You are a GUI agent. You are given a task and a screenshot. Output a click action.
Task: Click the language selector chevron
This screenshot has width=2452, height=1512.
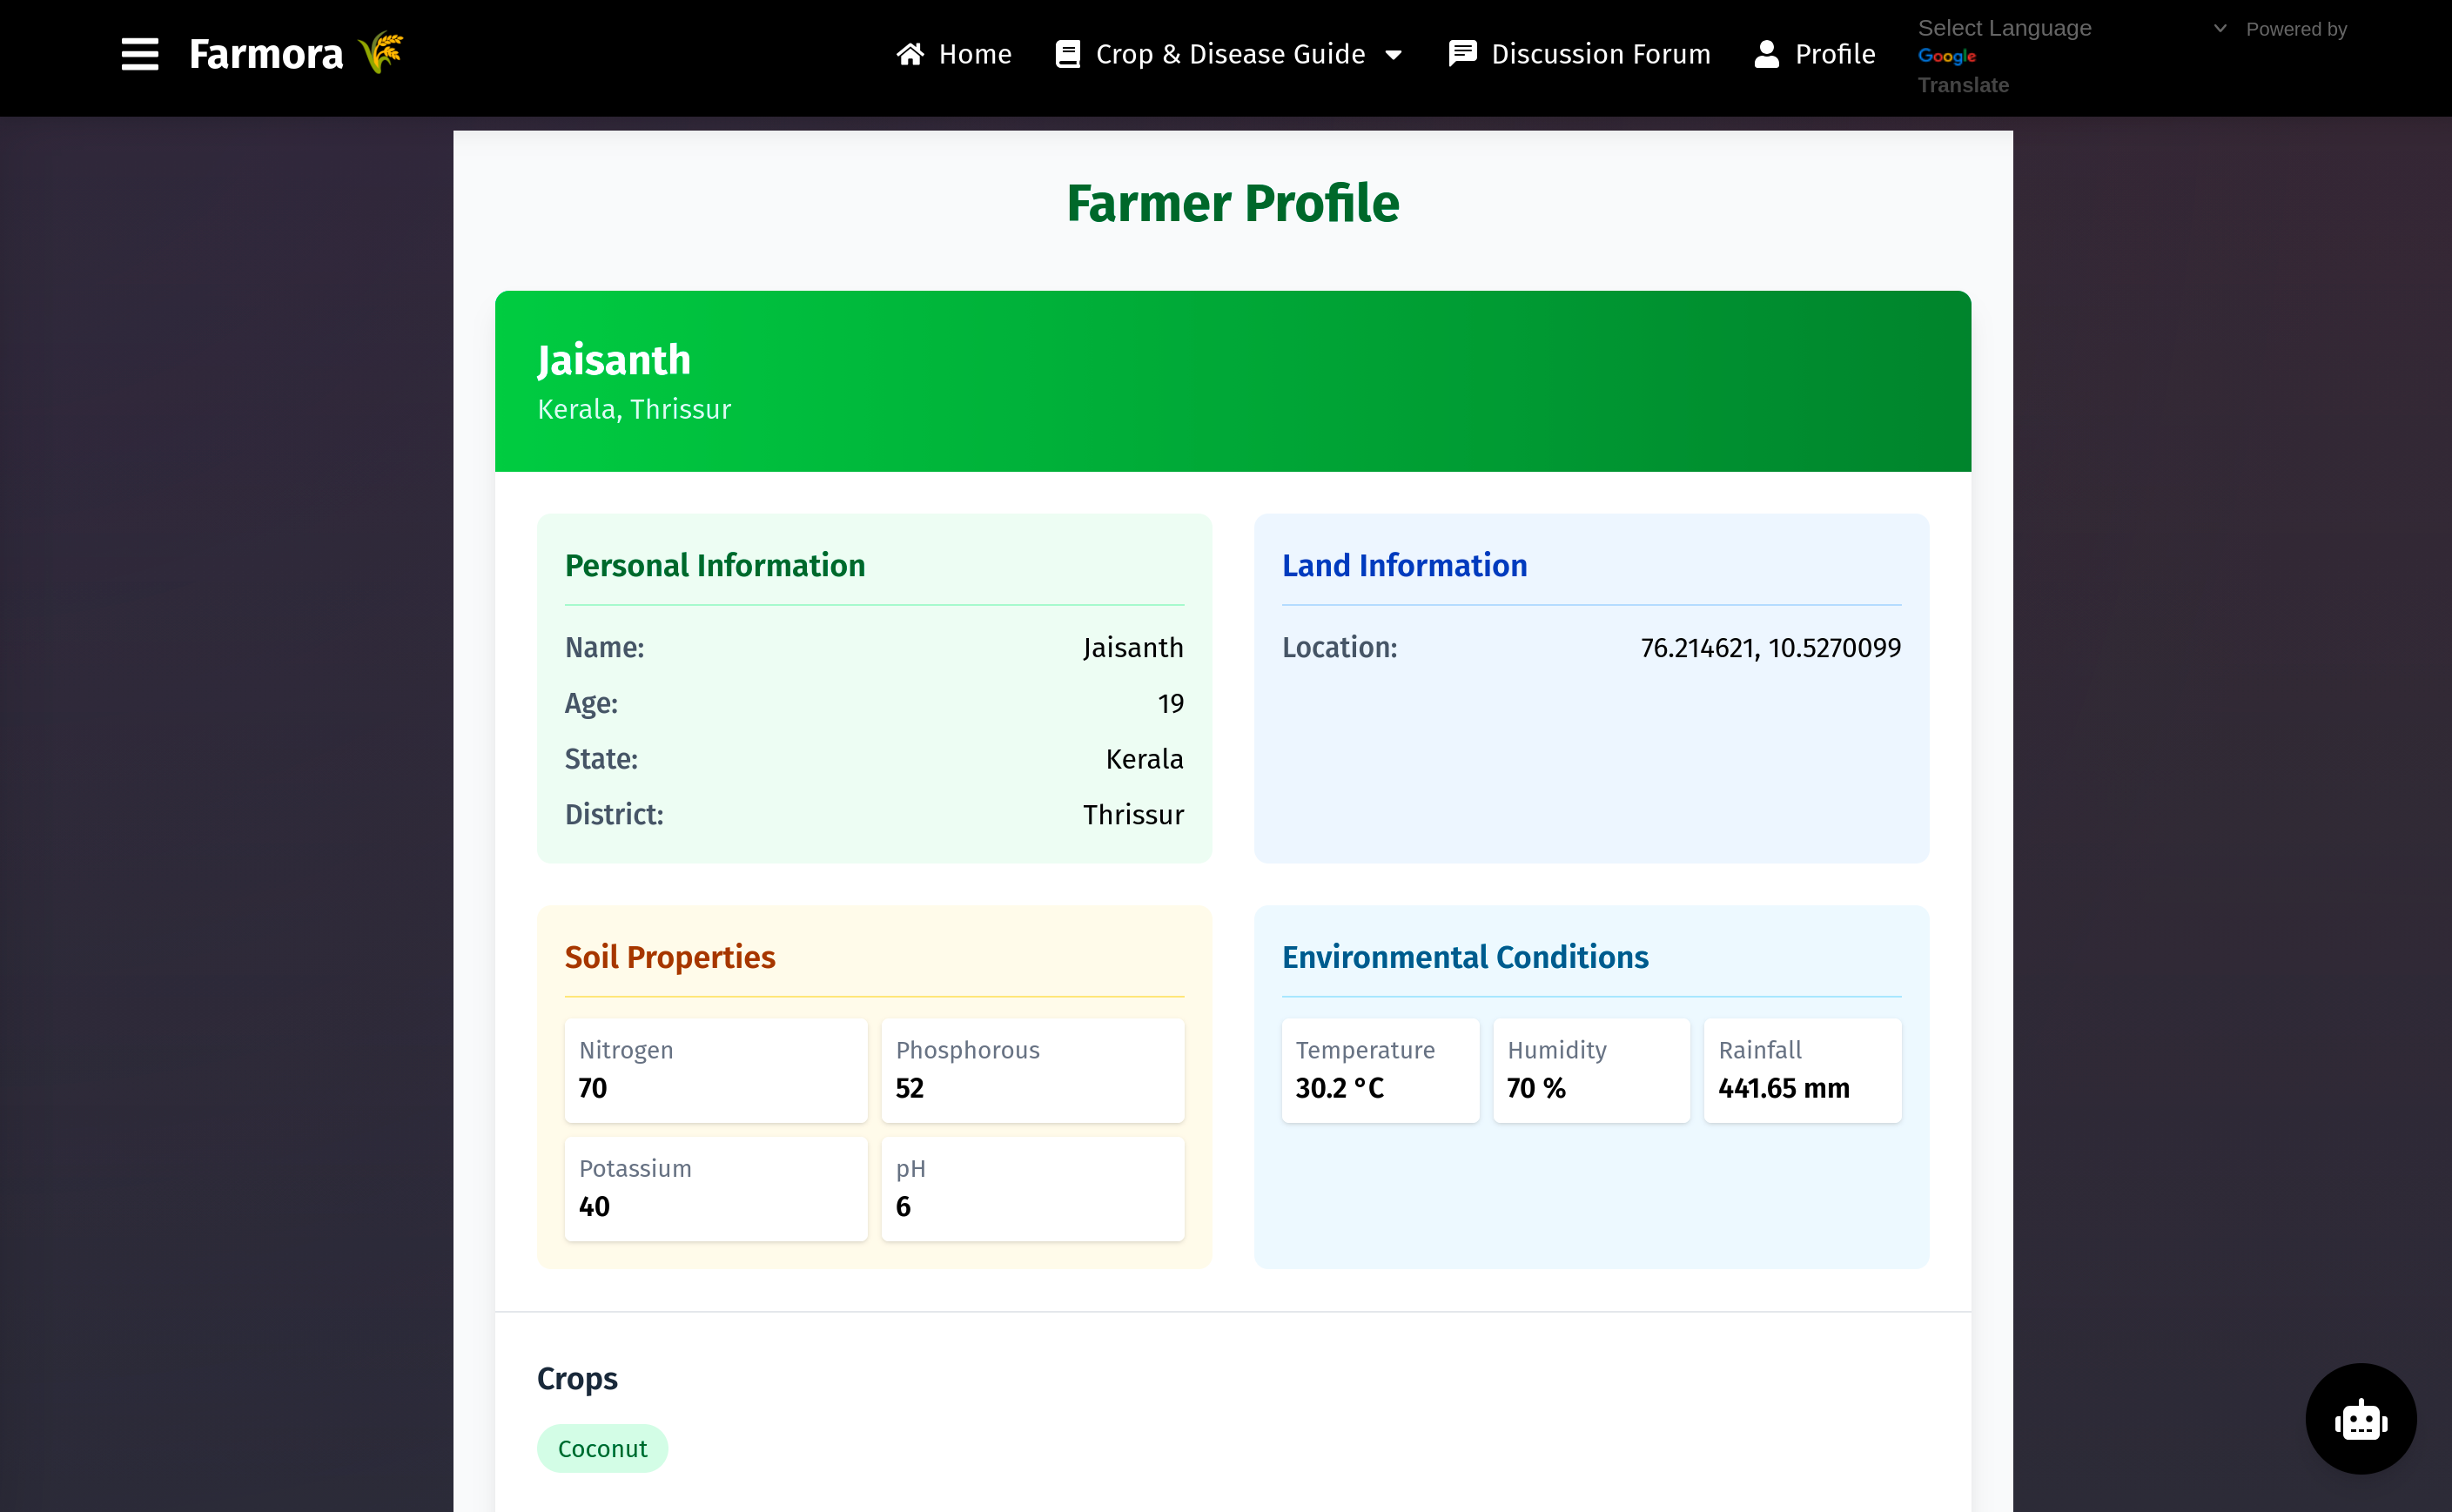(2220, 28)
